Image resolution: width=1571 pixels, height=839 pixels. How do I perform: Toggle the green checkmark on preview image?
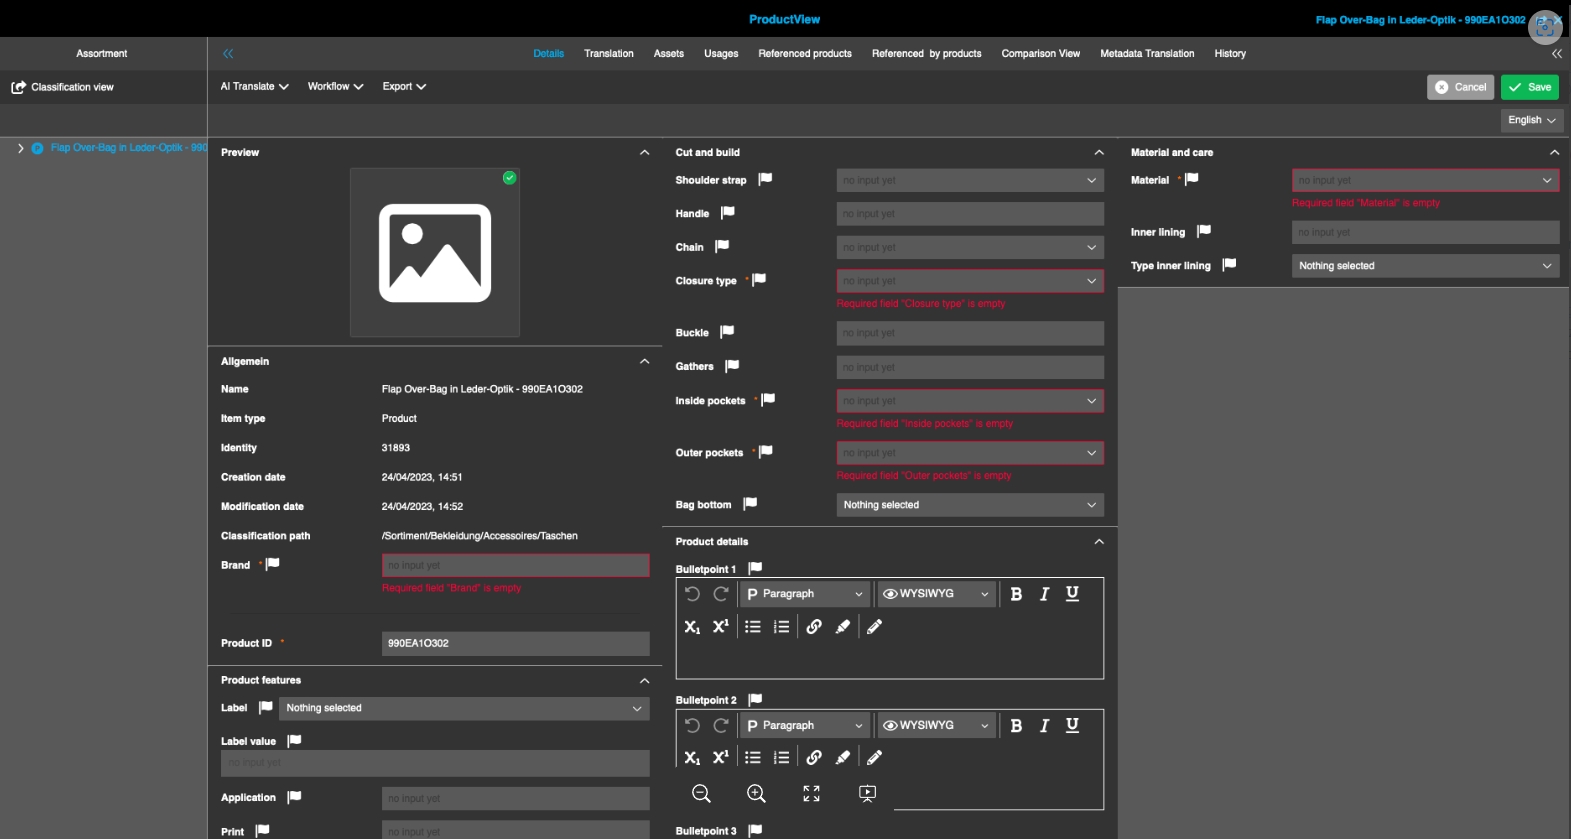coord(509,178)
